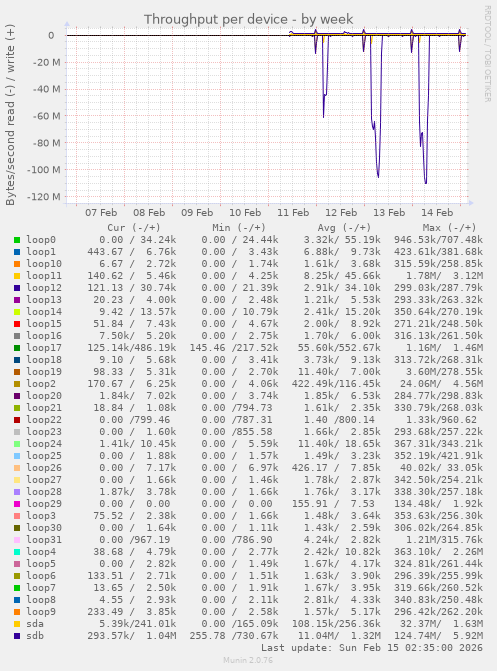This screenshot has width=497, height=671.
Task: Select the loop16 legend label
Action: 44,336
